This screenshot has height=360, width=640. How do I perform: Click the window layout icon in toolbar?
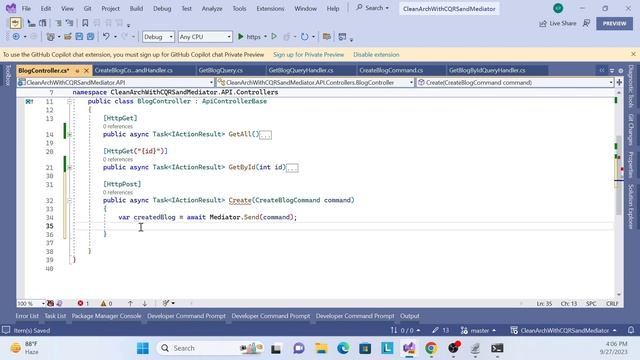(342, 37)
